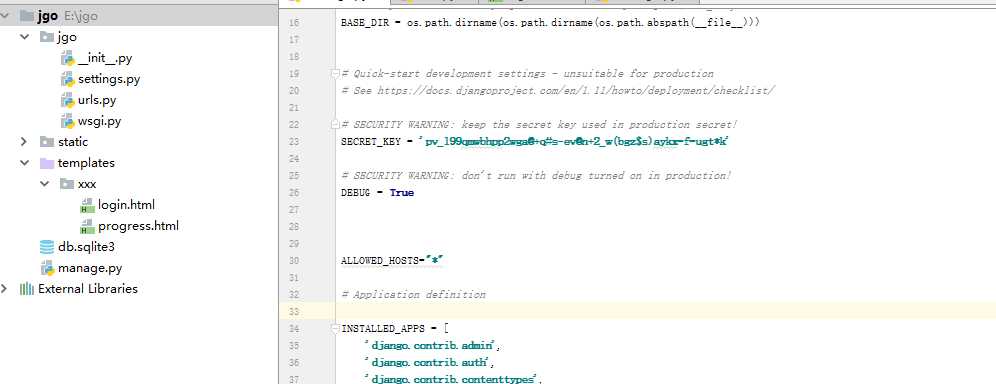Click the manage.py Python file icon
996x384 pixels.
click(47, 268)
